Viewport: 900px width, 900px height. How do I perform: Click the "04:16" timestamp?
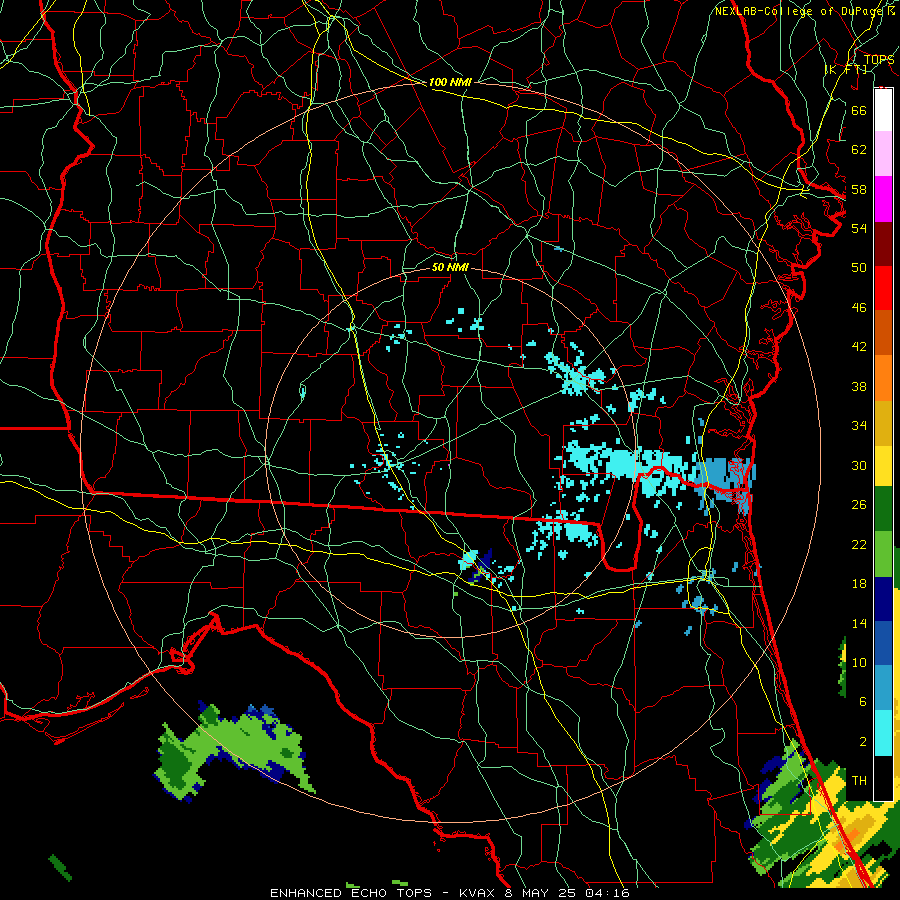607,893
